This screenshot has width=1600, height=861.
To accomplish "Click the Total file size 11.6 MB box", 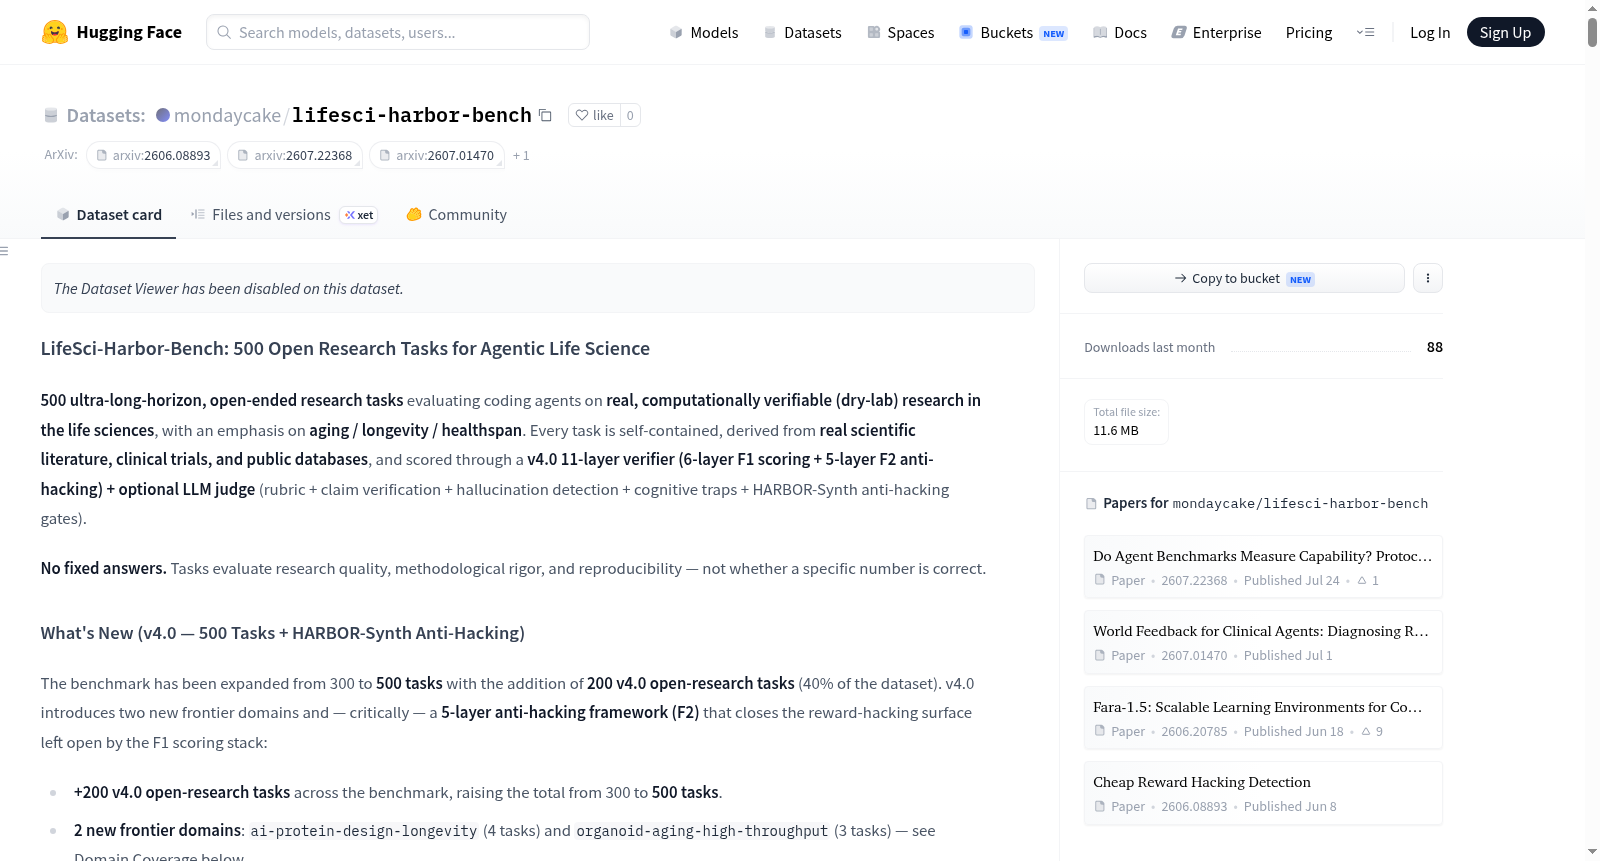I will pos(1126,422).
